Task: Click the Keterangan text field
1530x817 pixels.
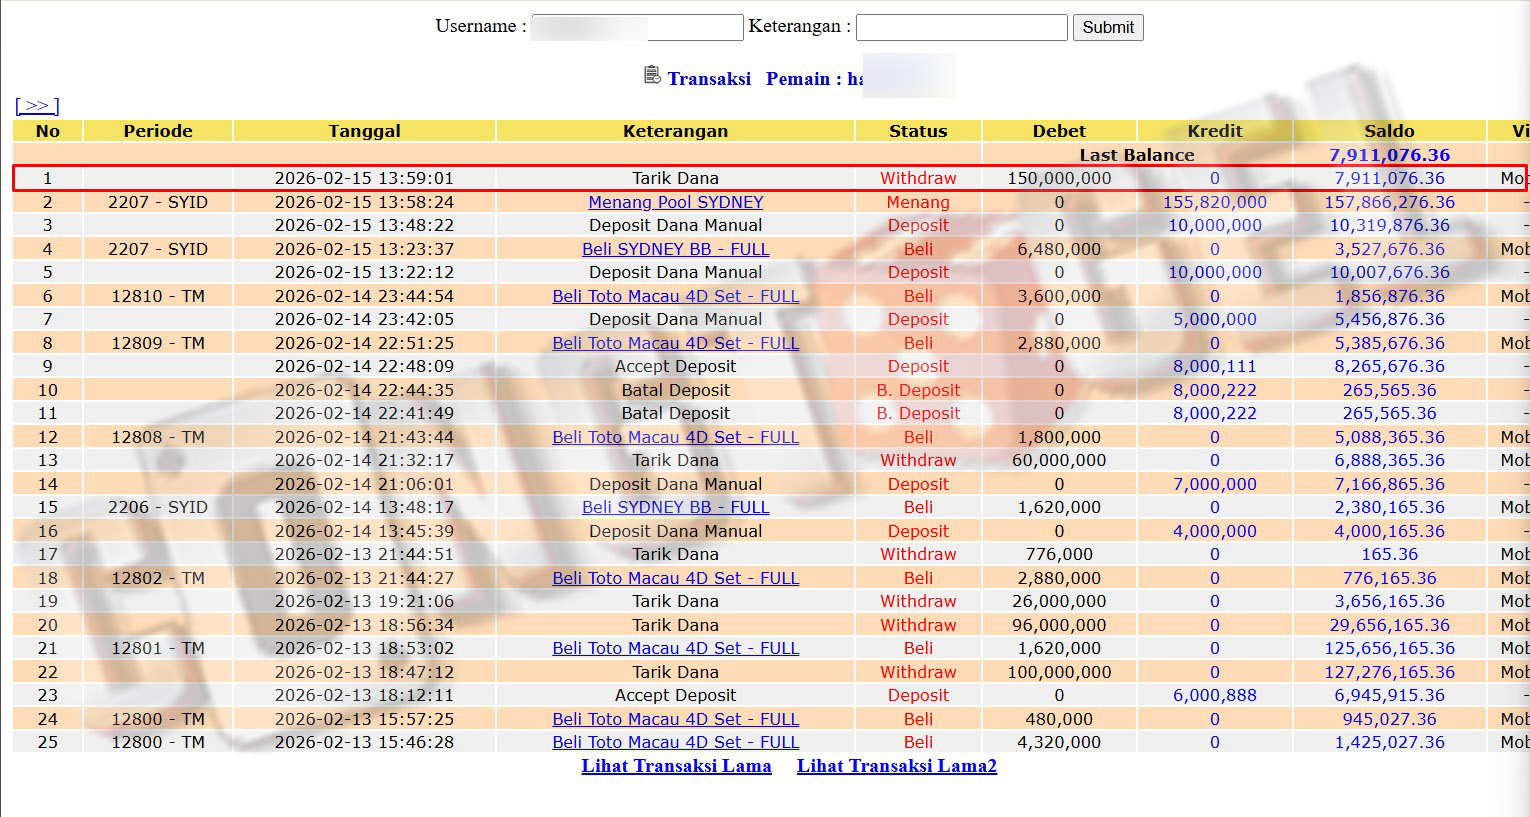Action: coord(961,27)
